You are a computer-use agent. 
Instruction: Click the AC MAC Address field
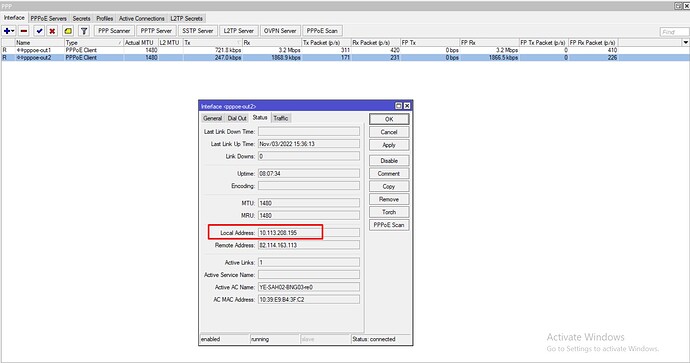tap(308, 299)
